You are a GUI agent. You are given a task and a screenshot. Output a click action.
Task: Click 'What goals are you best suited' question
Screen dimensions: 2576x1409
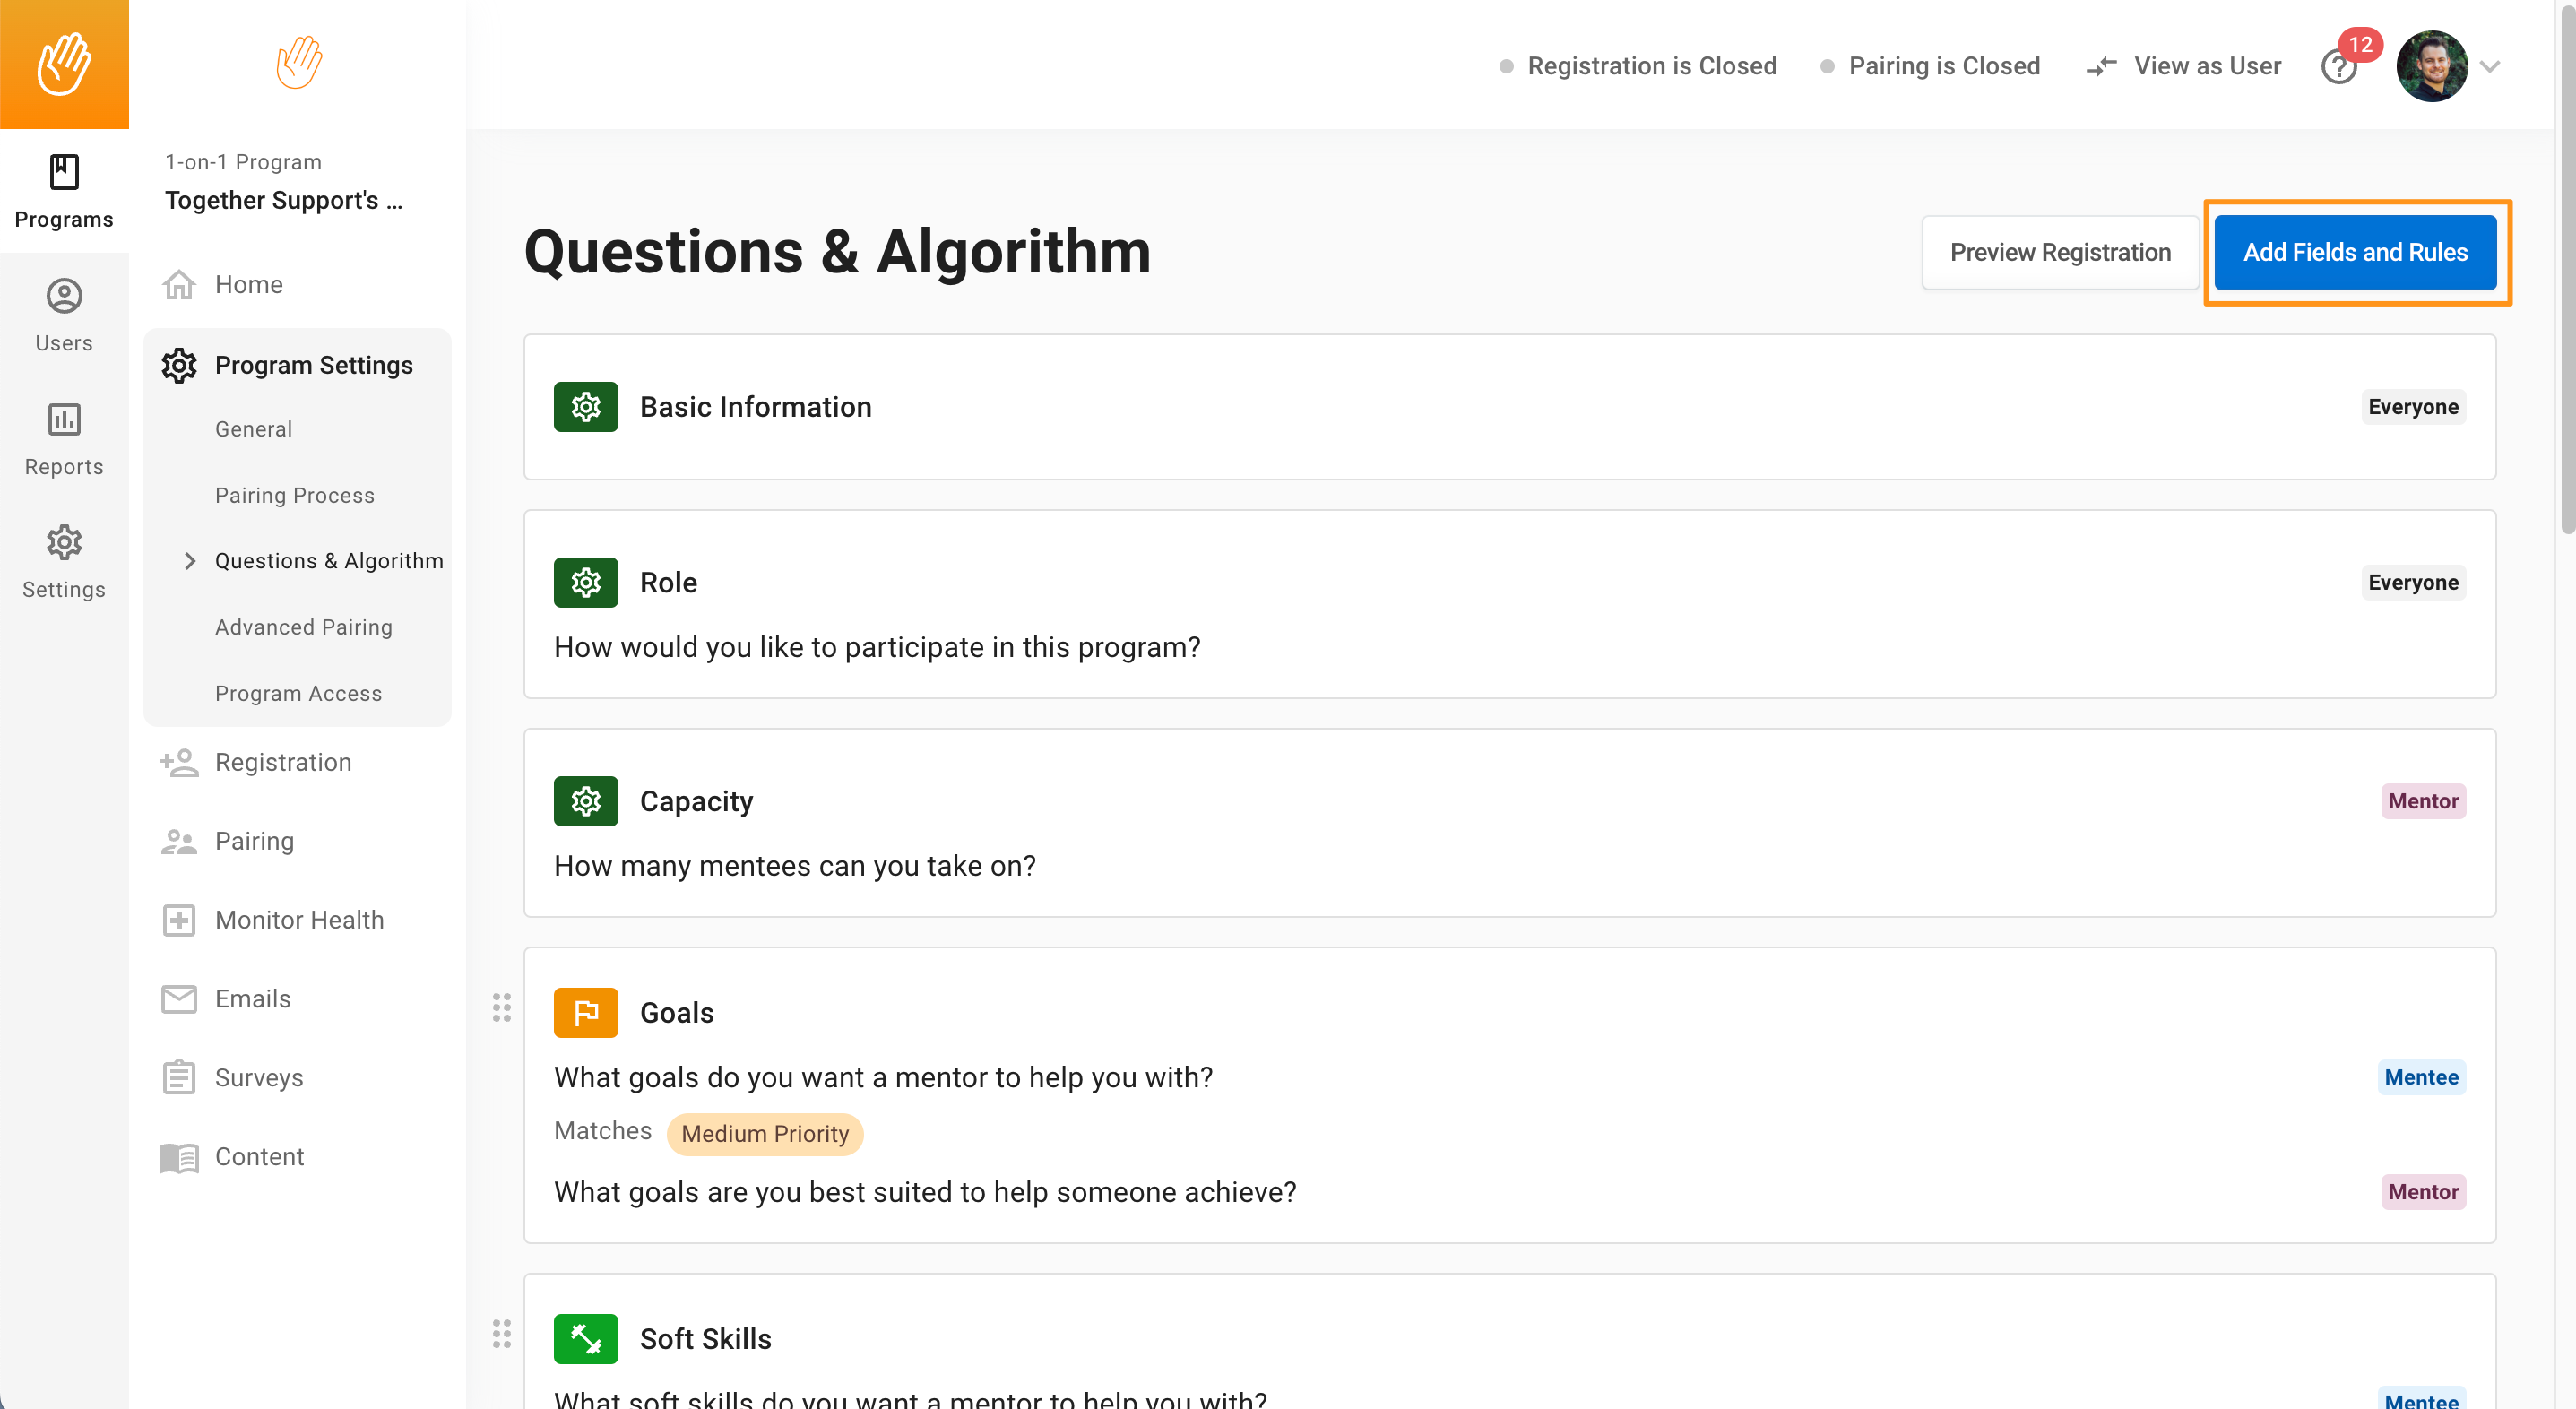pyautogui.click(x=925, y=1192)
